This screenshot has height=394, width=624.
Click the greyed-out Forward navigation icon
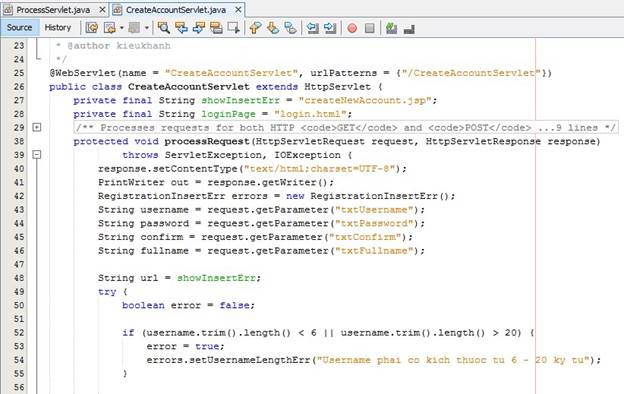[x=135, y=27]
